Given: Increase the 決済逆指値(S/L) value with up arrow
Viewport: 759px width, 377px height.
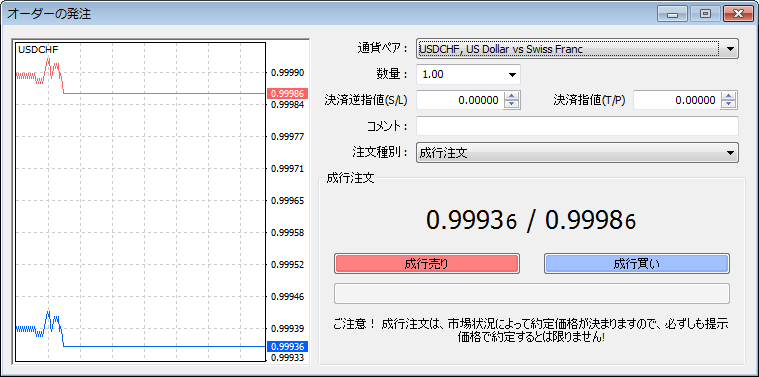Looking at the screenshot, I should (512, 96).
